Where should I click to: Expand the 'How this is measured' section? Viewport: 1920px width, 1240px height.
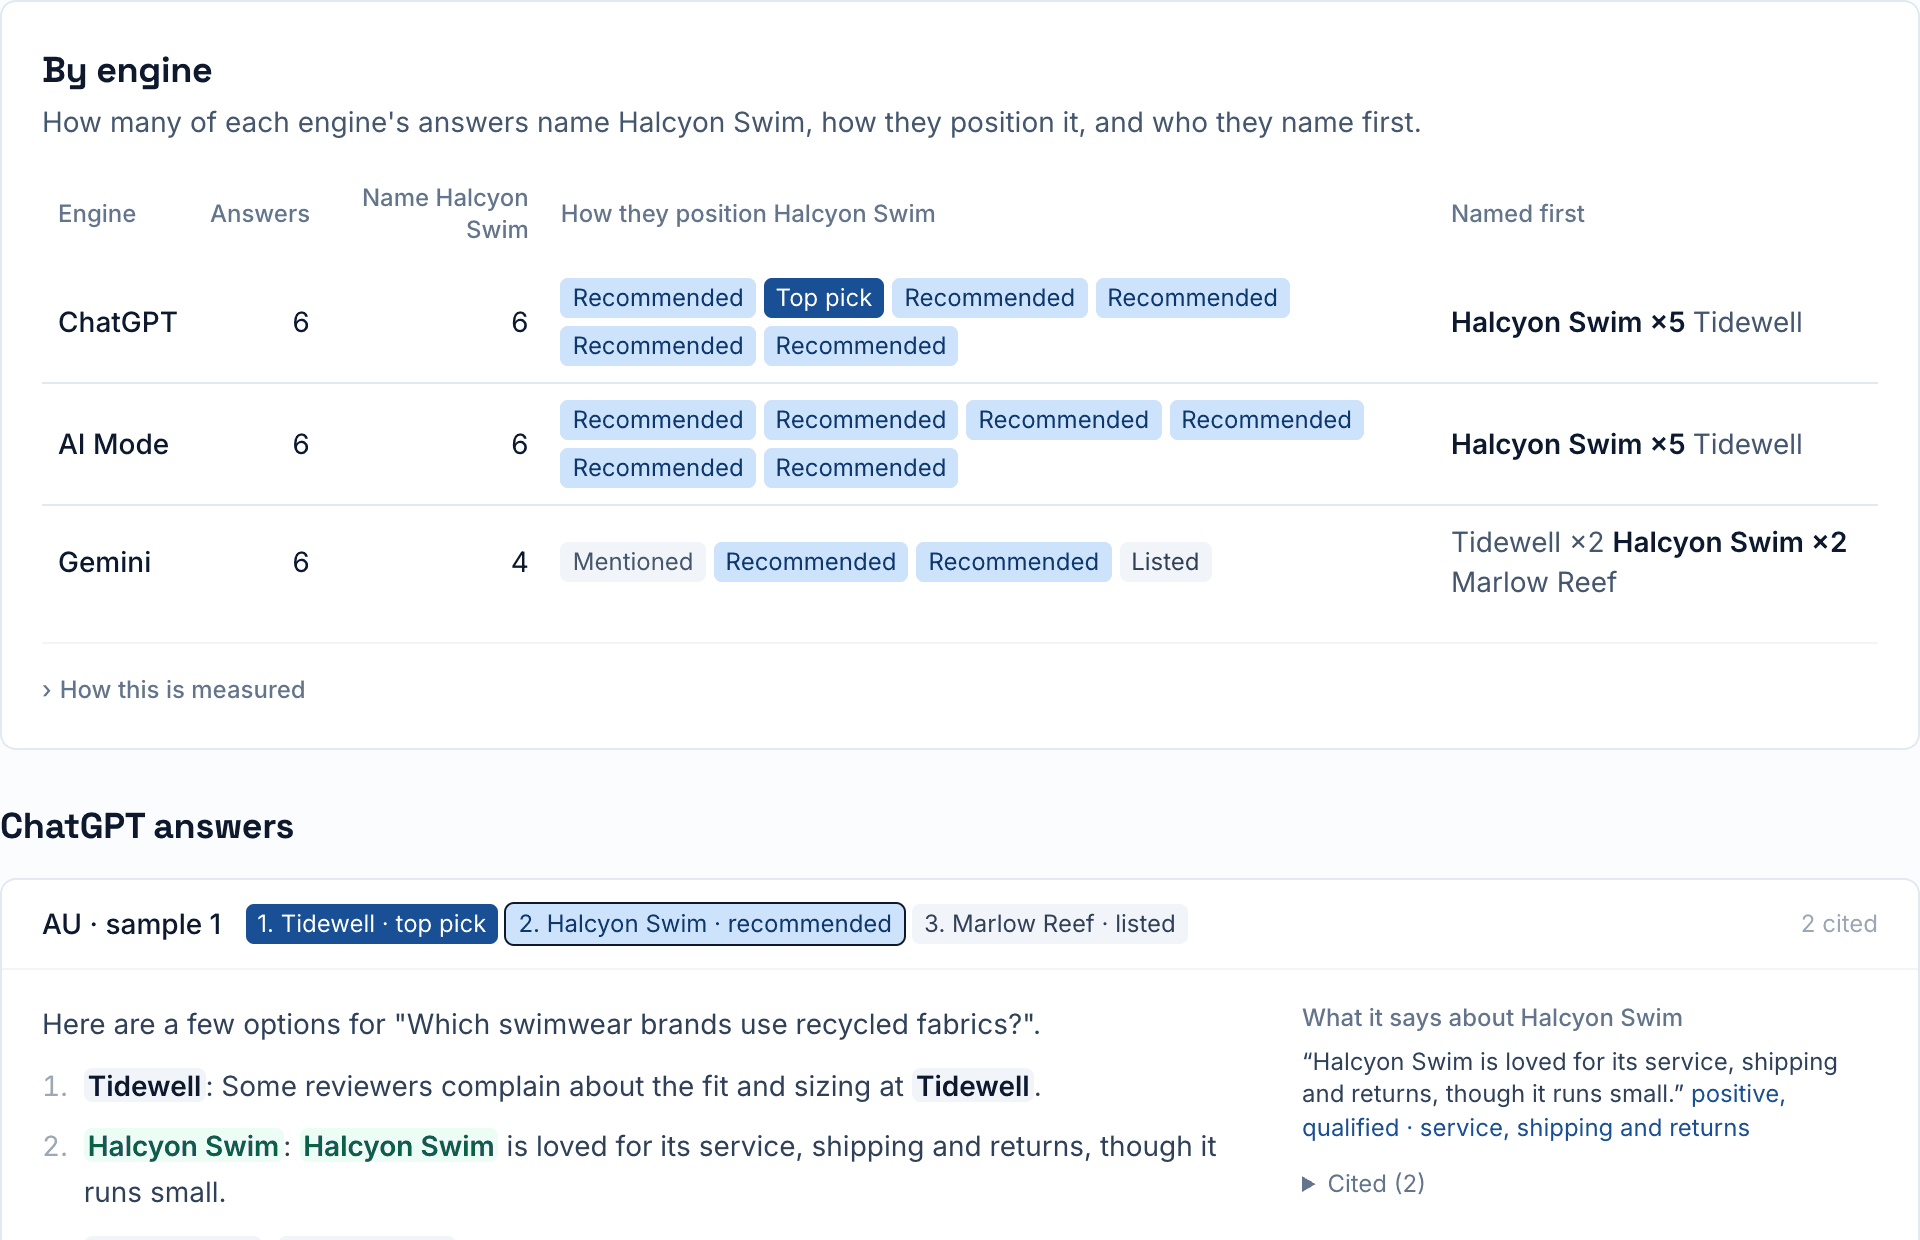174,690
